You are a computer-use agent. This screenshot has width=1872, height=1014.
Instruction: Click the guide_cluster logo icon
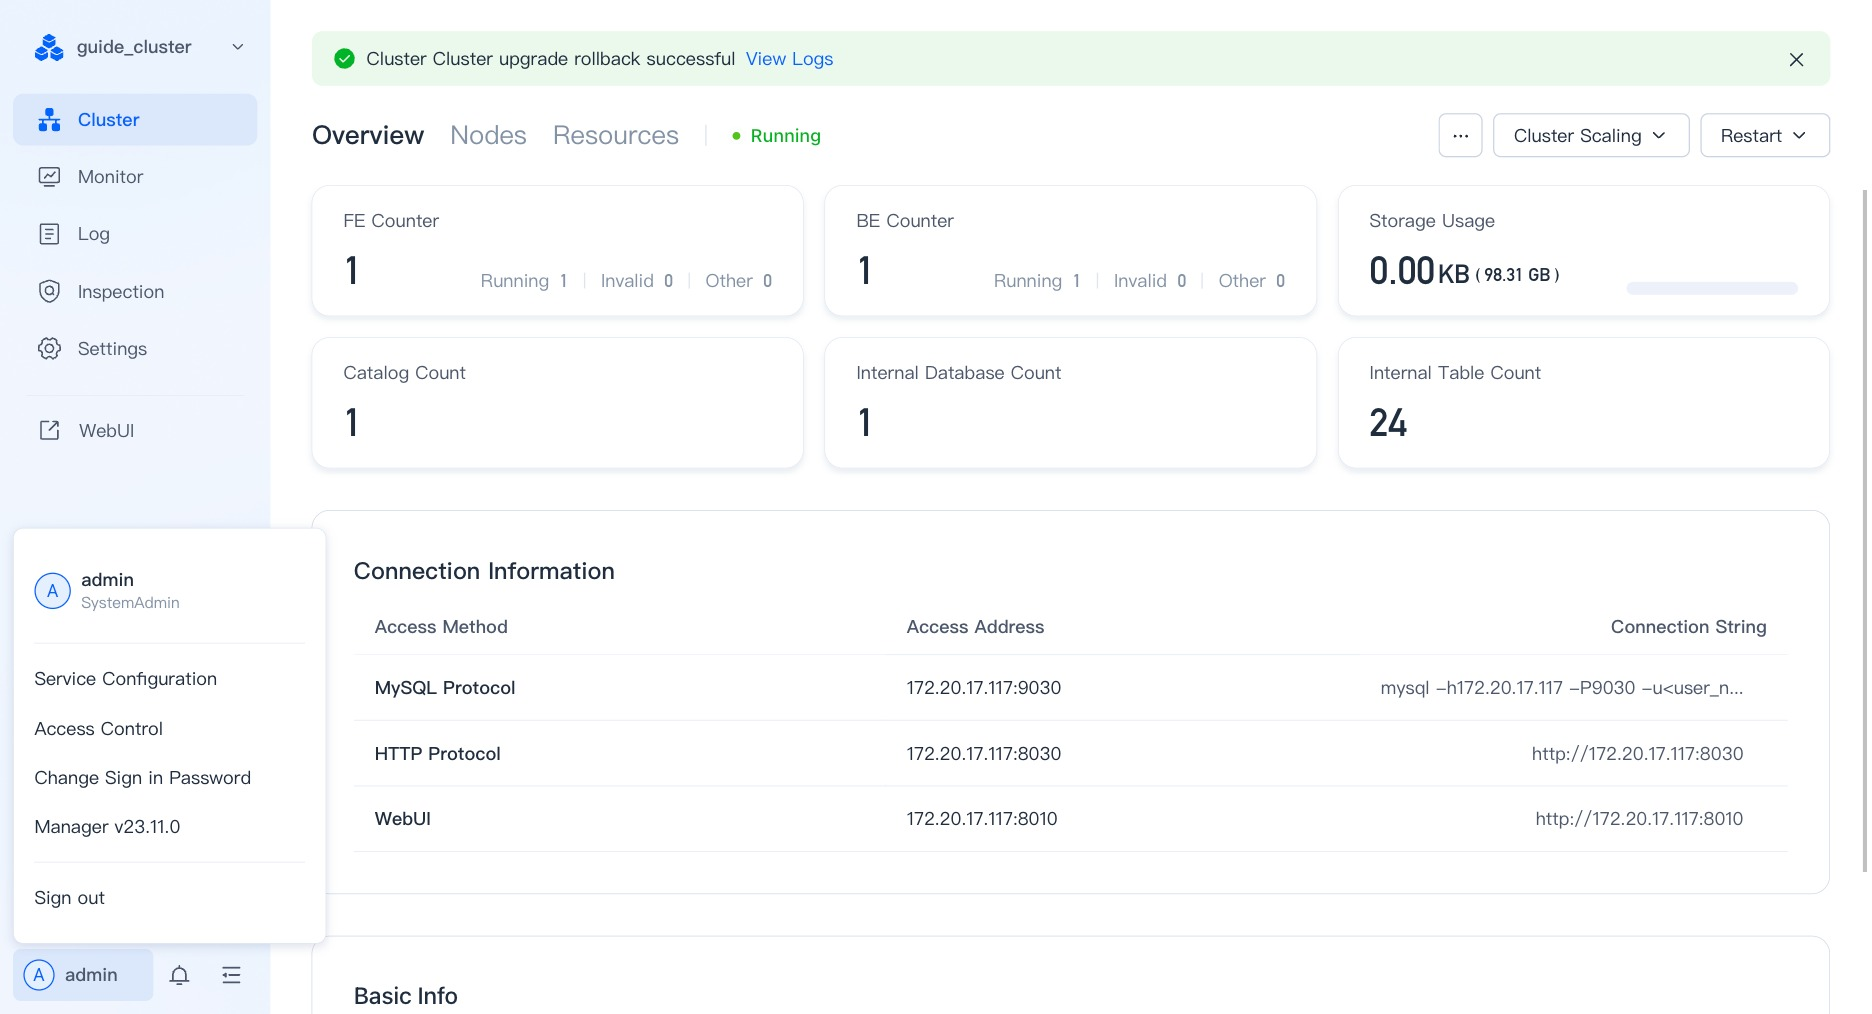coord(49,47)
